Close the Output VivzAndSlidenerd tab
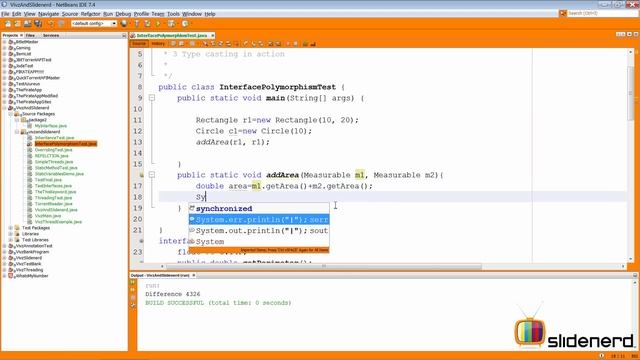Screen dimensions: 640x360 click(193, 276)
